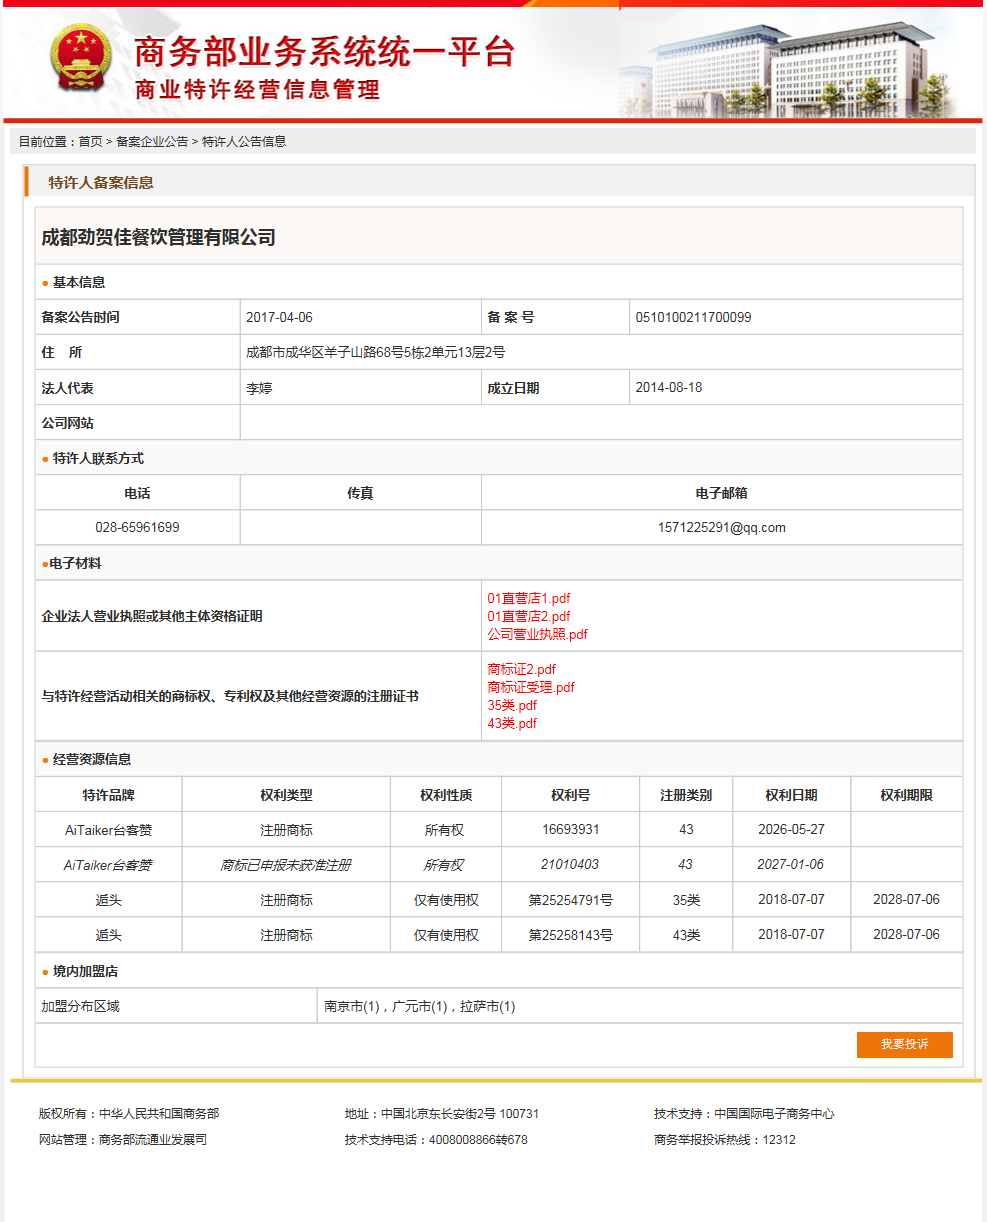Select company name 成都劲贺佳餐饮管理有限公司
The height and width of the screenshot is (1222, 987).
point(159,237)
